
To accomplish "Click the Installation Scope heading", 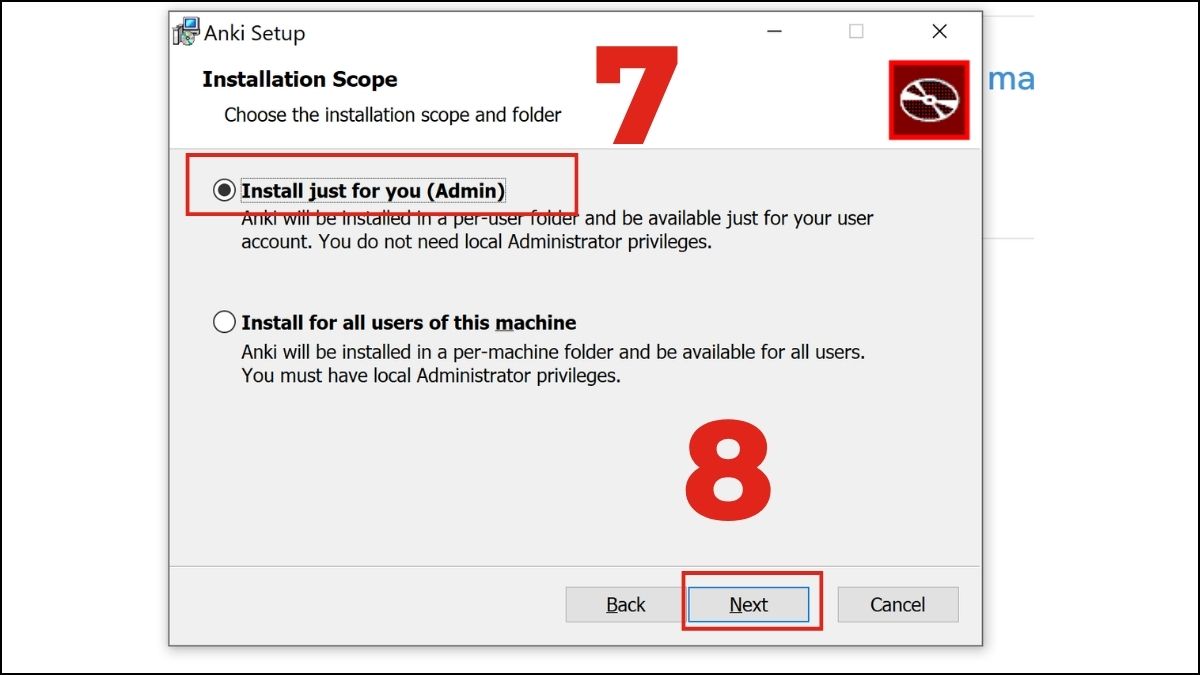I will (300, 79).
